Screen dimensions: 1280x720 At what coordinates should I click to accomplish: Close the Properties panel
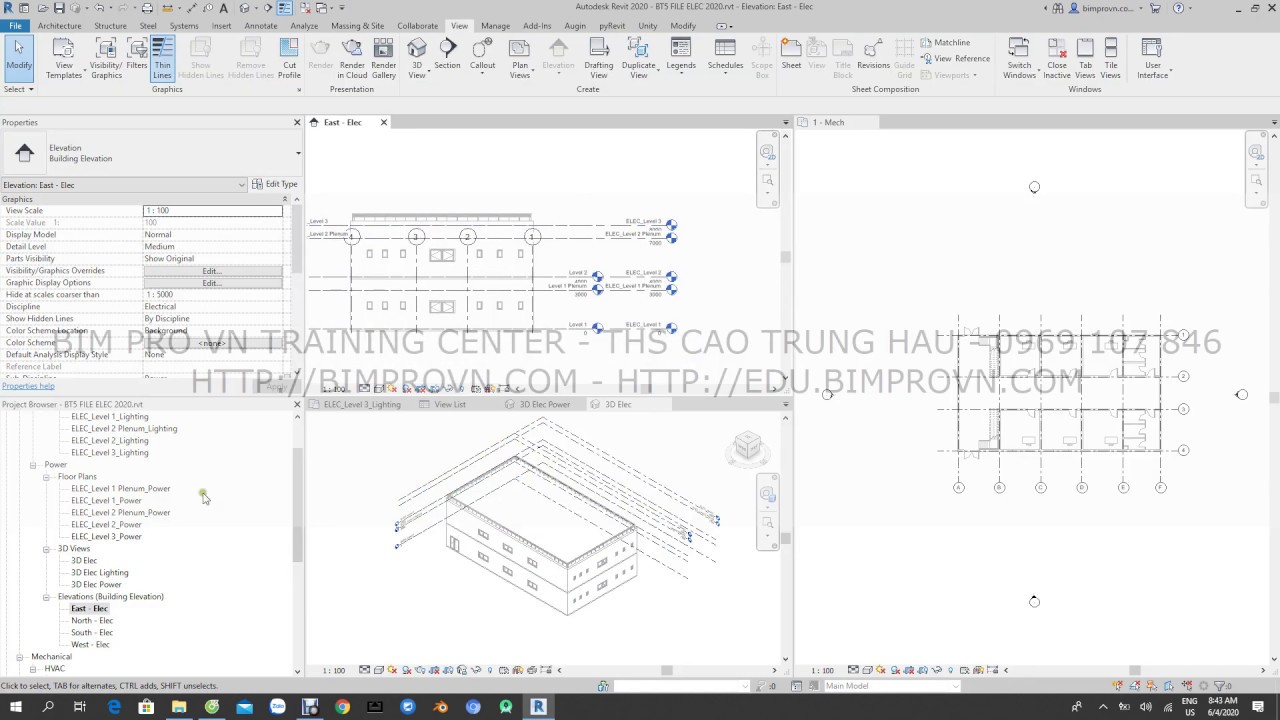[x=297, y=122]
